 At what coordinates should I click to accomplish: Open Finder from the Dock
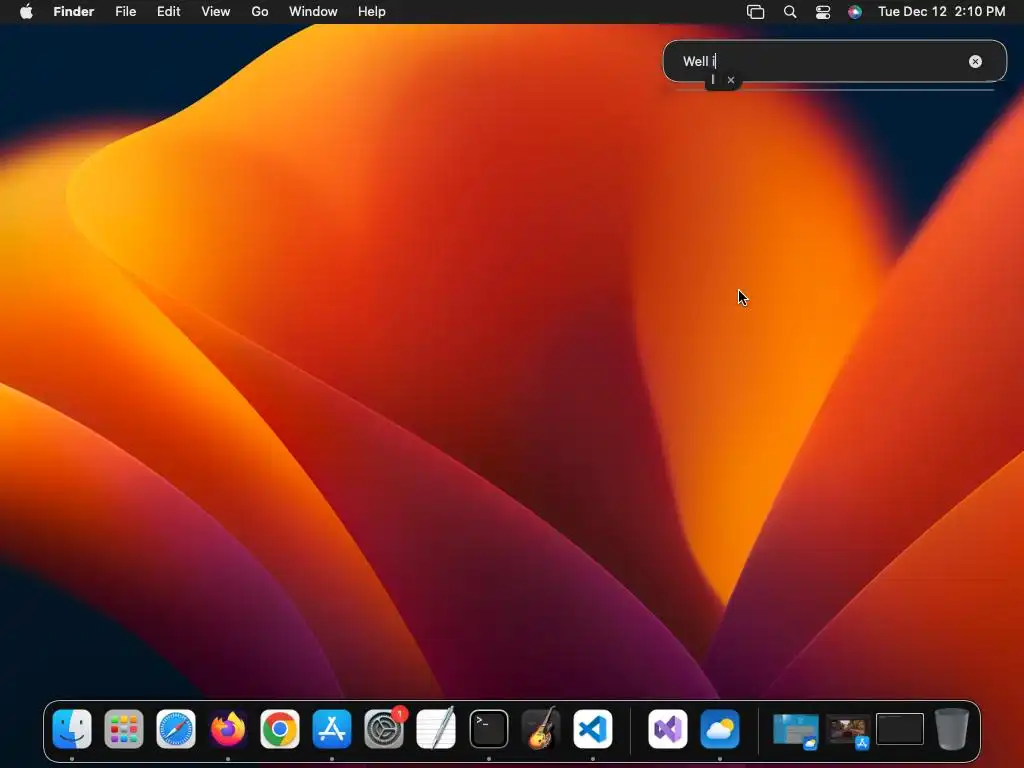coord(72,728)
